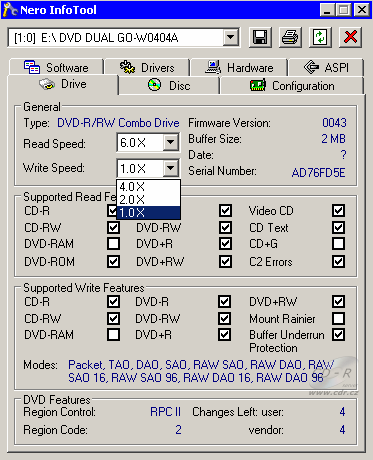Toggle DVD-RAM write feature checkbox
The width and height of the screenshot is (373, 460).
click(113, 334)
